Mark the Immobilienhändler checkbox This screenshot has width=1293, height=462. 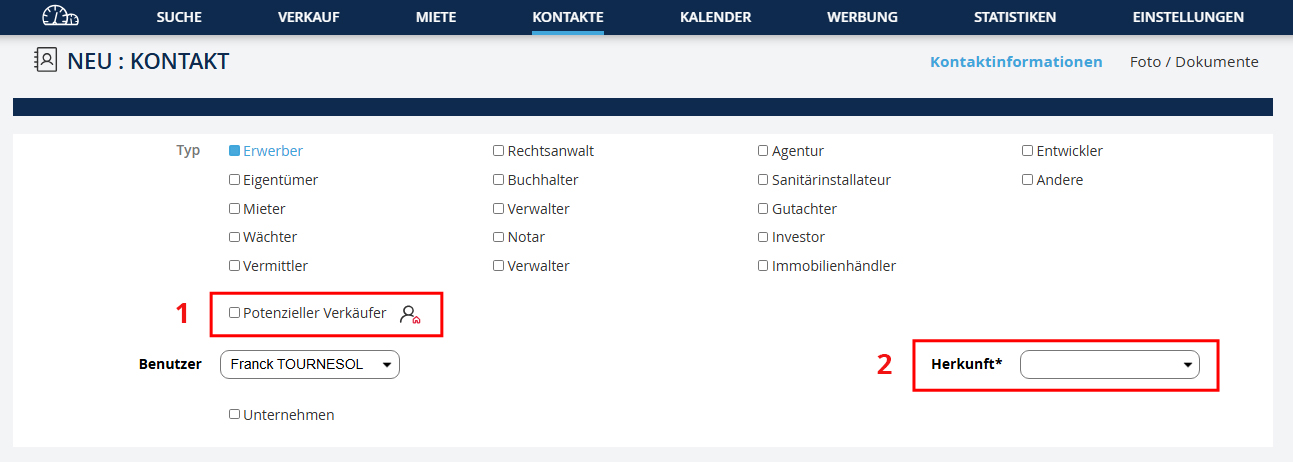coord(763,266)
